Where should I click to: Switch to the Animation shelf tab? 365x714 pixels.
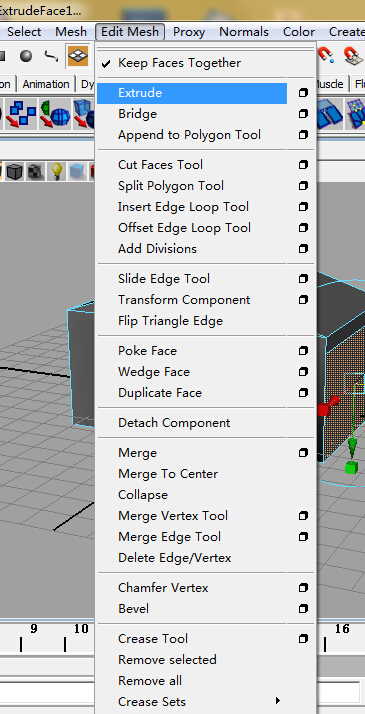(x=46, y=84)
